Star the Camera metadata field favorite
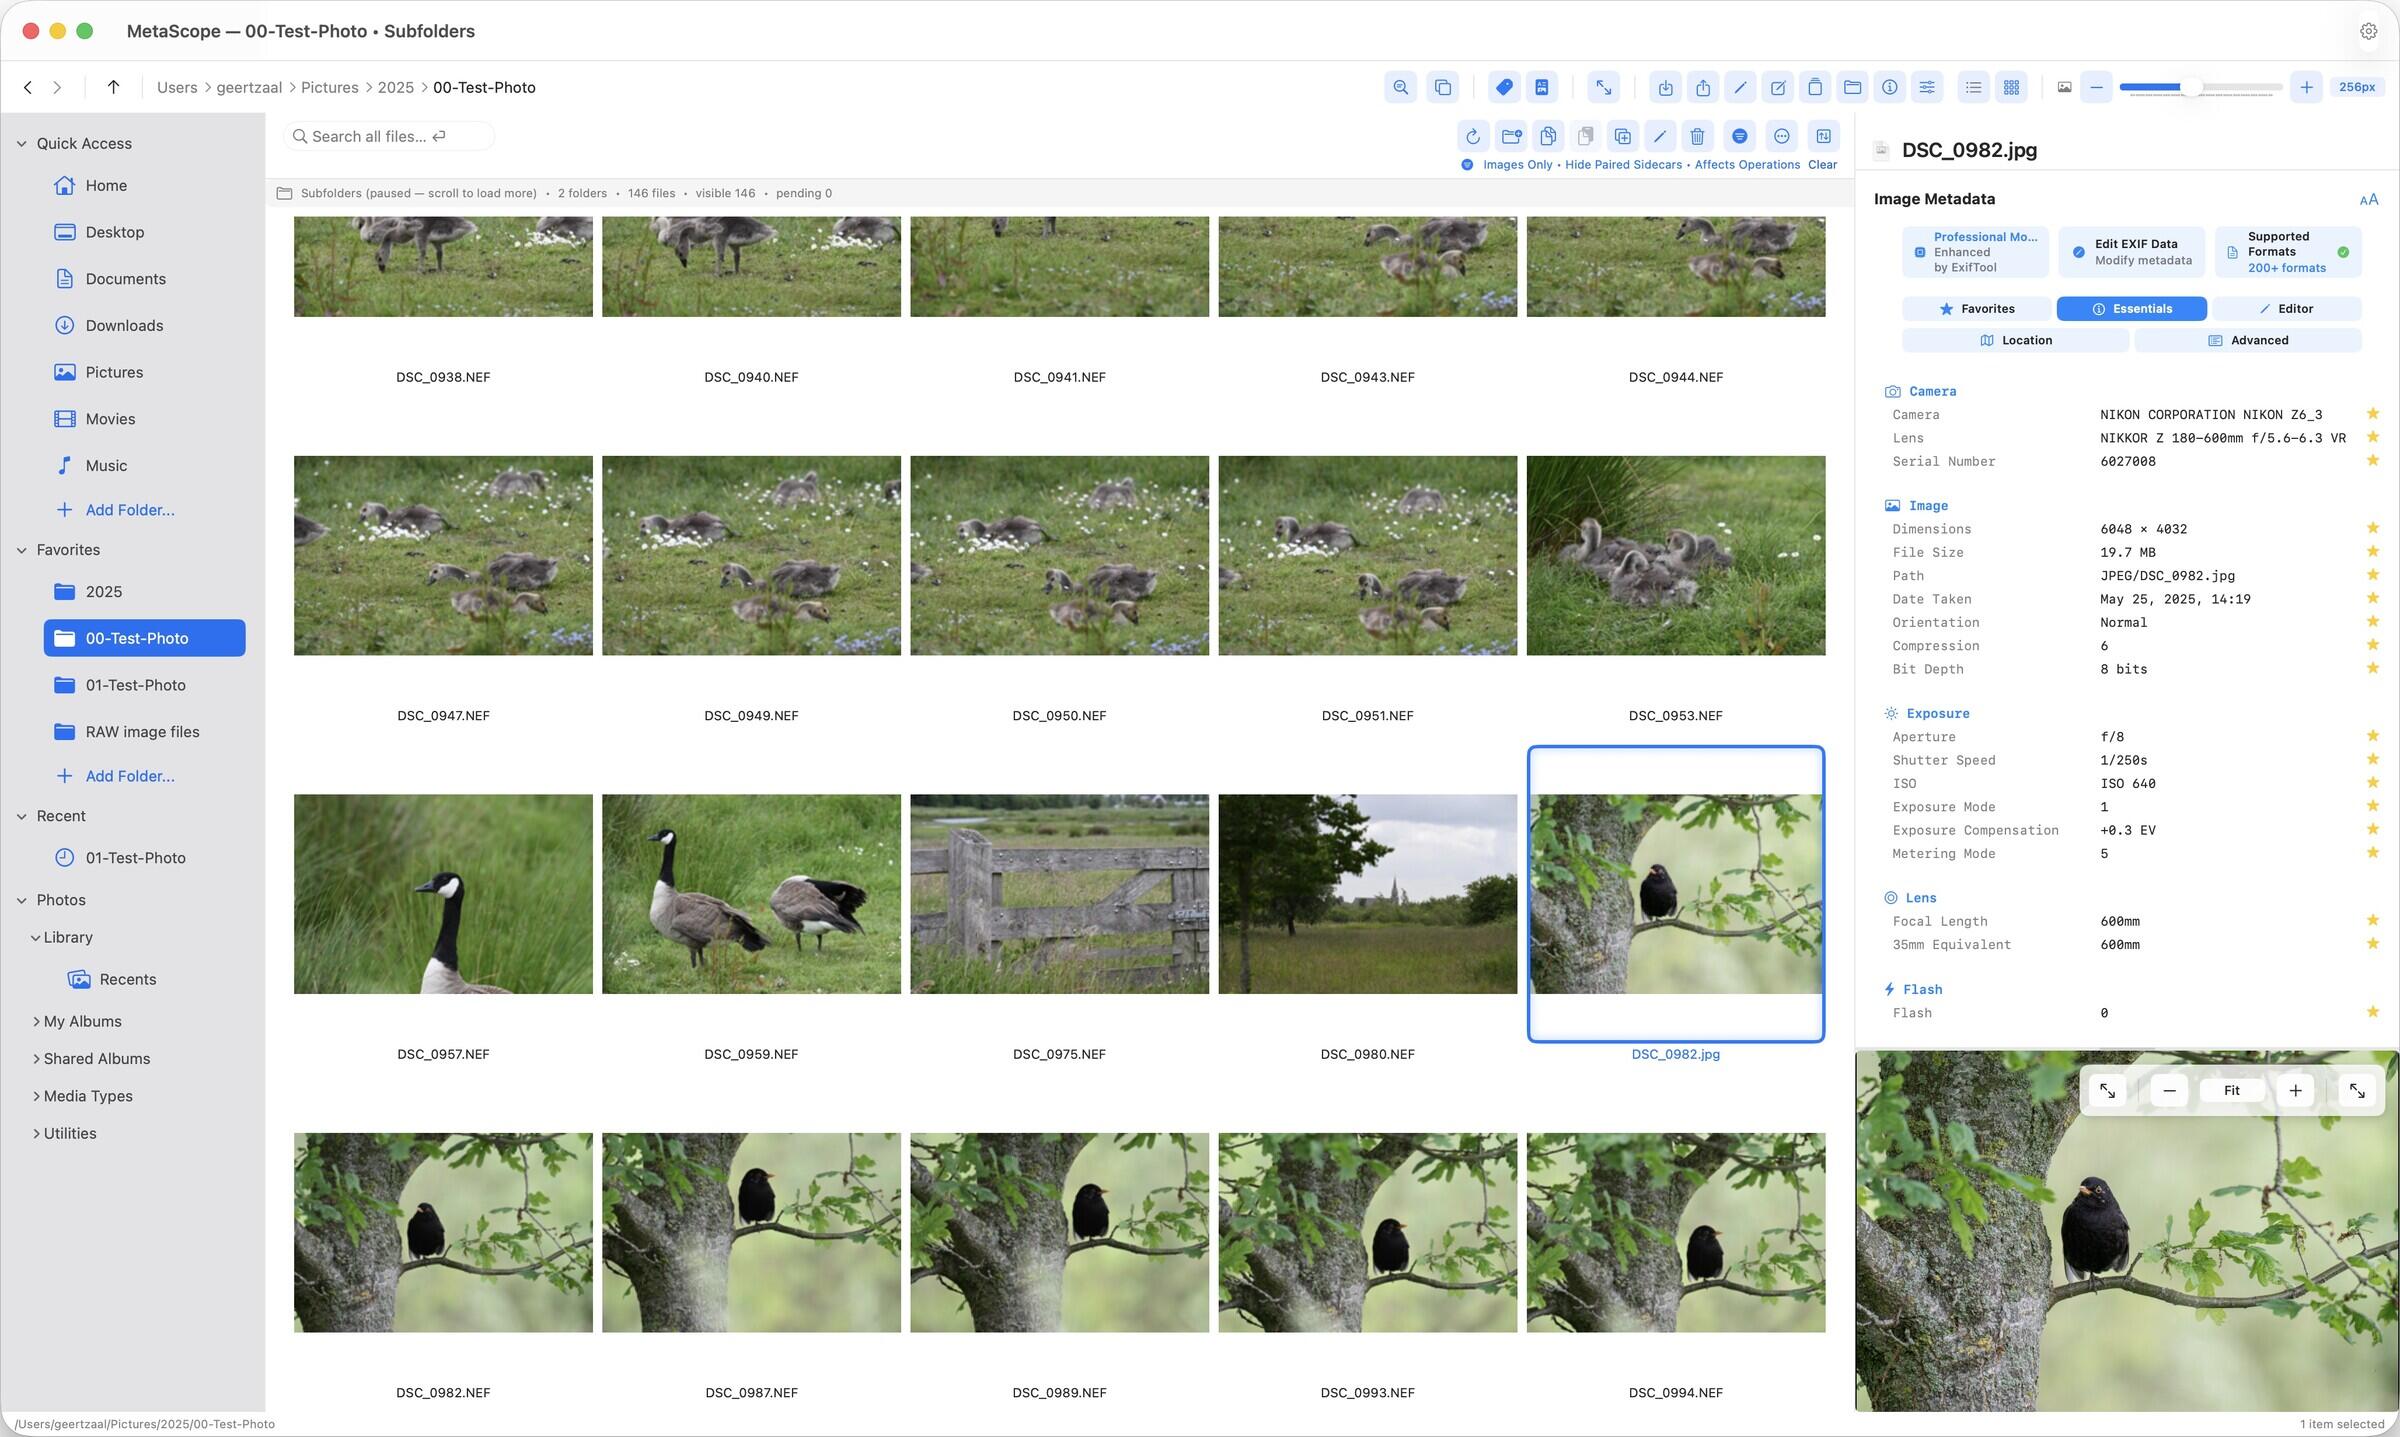Image resolution: width=2400 pixels, height=1437 pixels. point(2374,413)
